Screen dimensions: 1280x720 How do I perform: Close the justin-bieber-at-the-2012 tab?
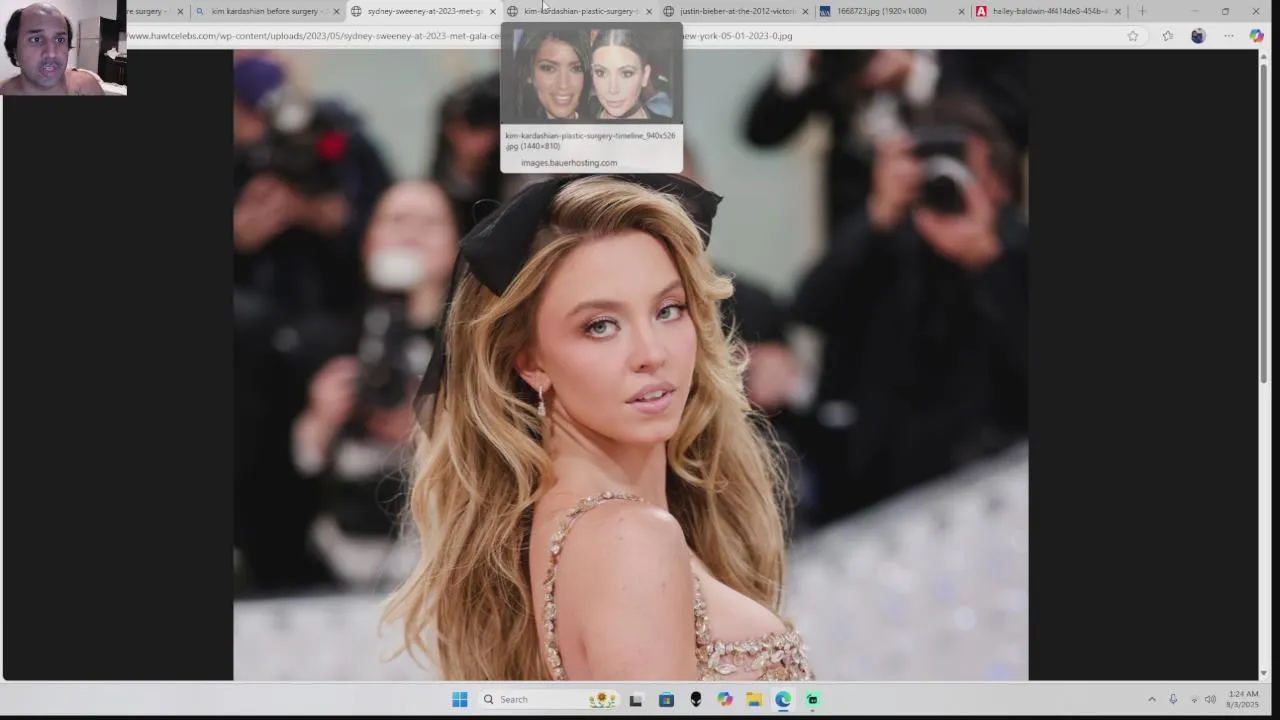tap(805, 12)
